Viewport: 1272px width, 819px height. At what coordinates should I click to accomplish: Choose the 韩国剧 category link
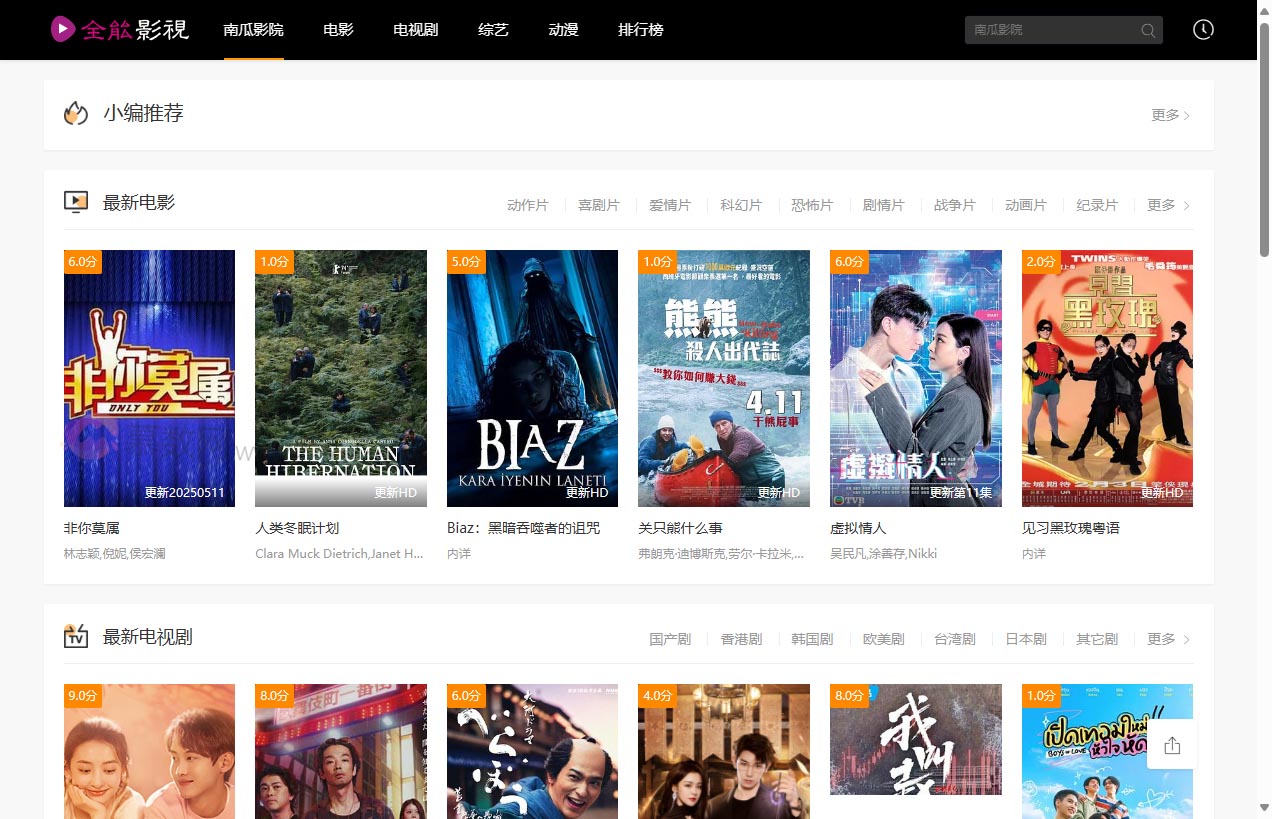(x=812, y=639)
